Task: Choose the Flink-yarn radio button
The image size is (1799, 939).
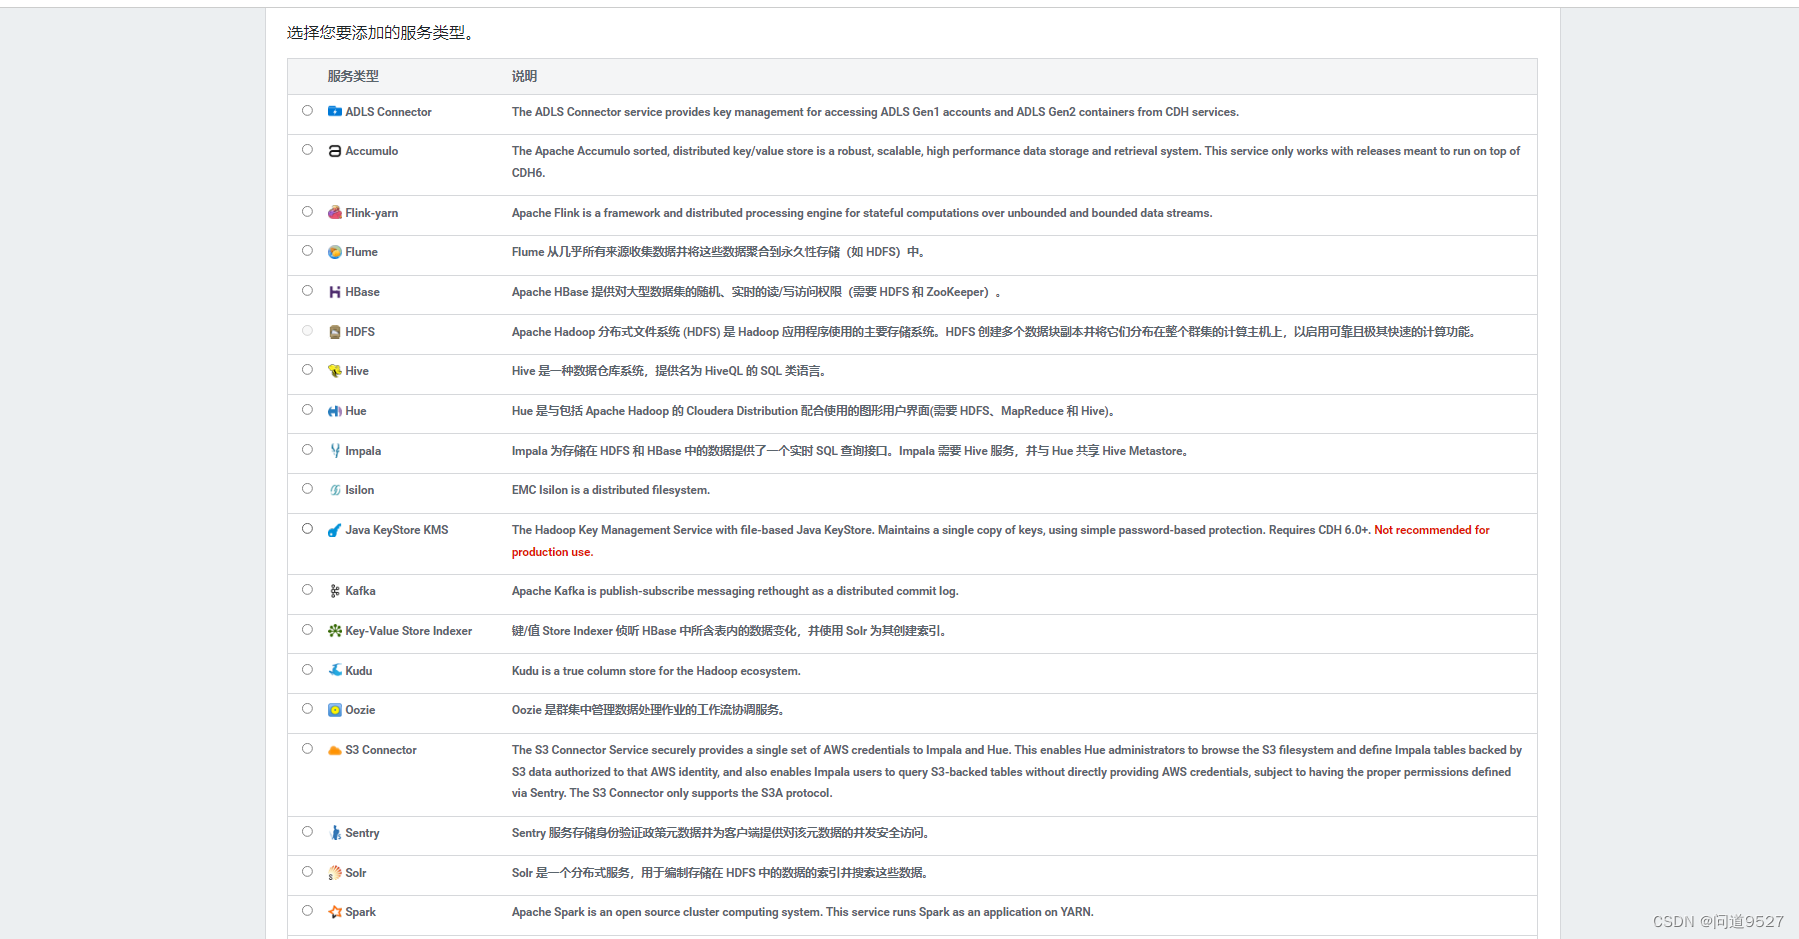Action: 307,212
